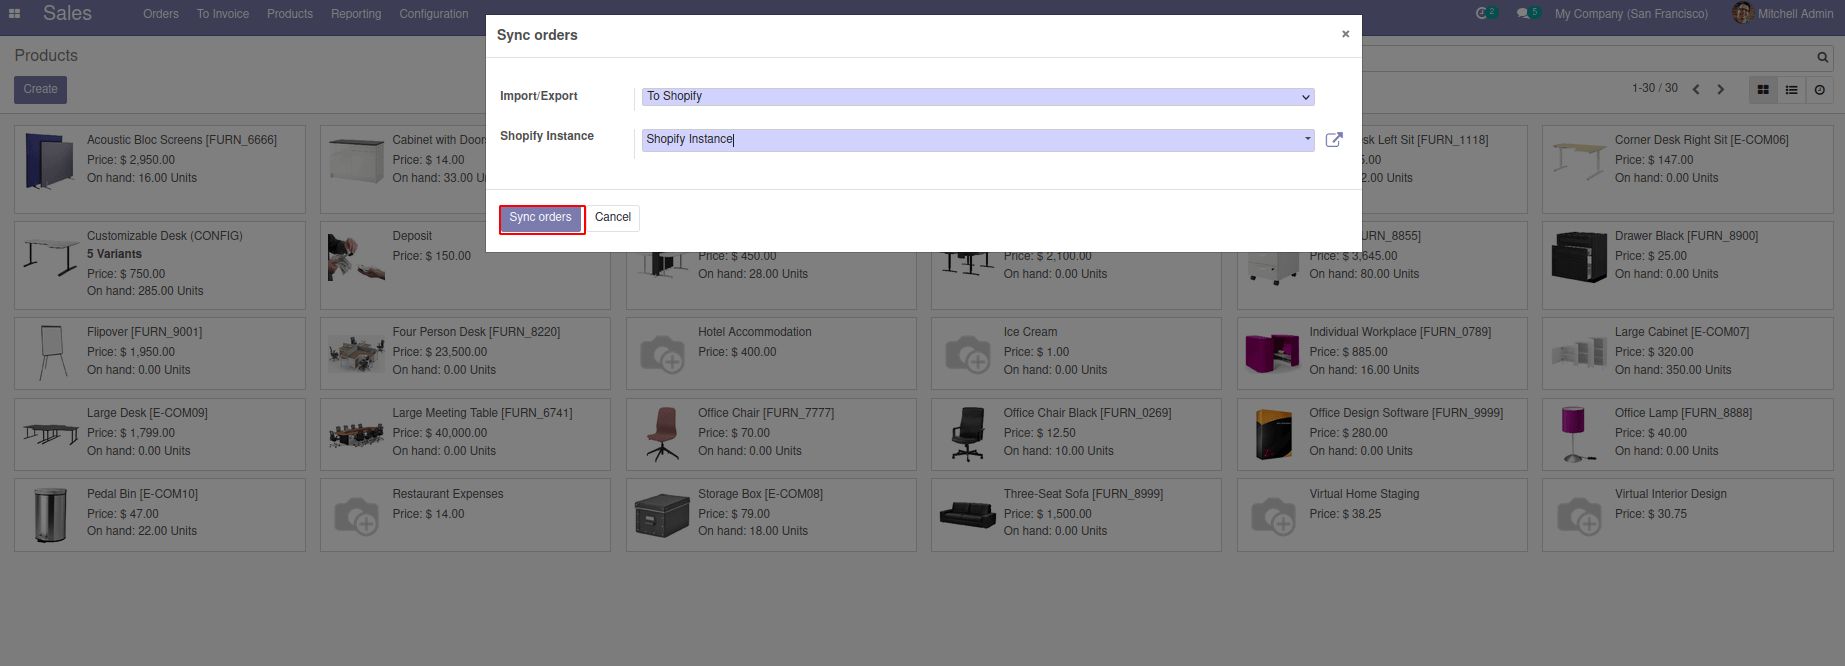Open the Orders menu
Viewport: 1845px width, 666px height.
click(x=160, y=14)
